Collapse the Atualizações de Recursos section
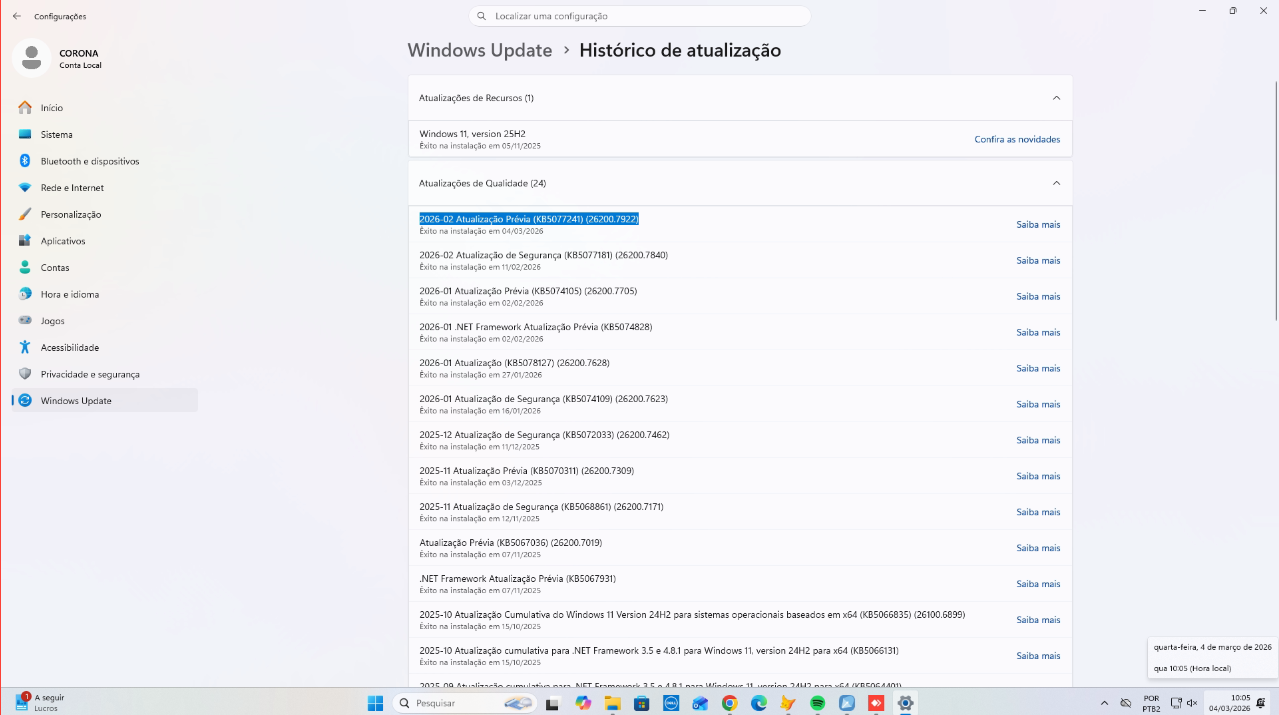This screenshot has width=1279, height=715. [x=1056, y=98]
